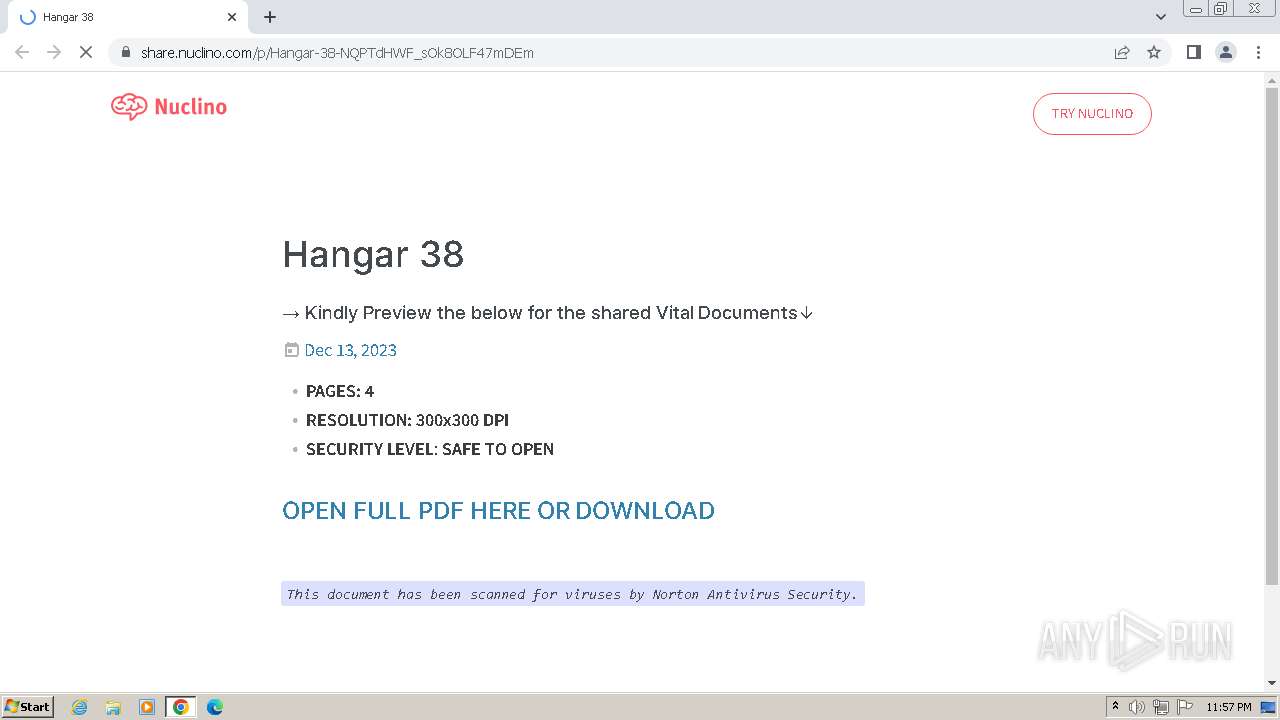Launch Internet Explorer from taskbar
1280x720 pixels.
pos(80,707)
